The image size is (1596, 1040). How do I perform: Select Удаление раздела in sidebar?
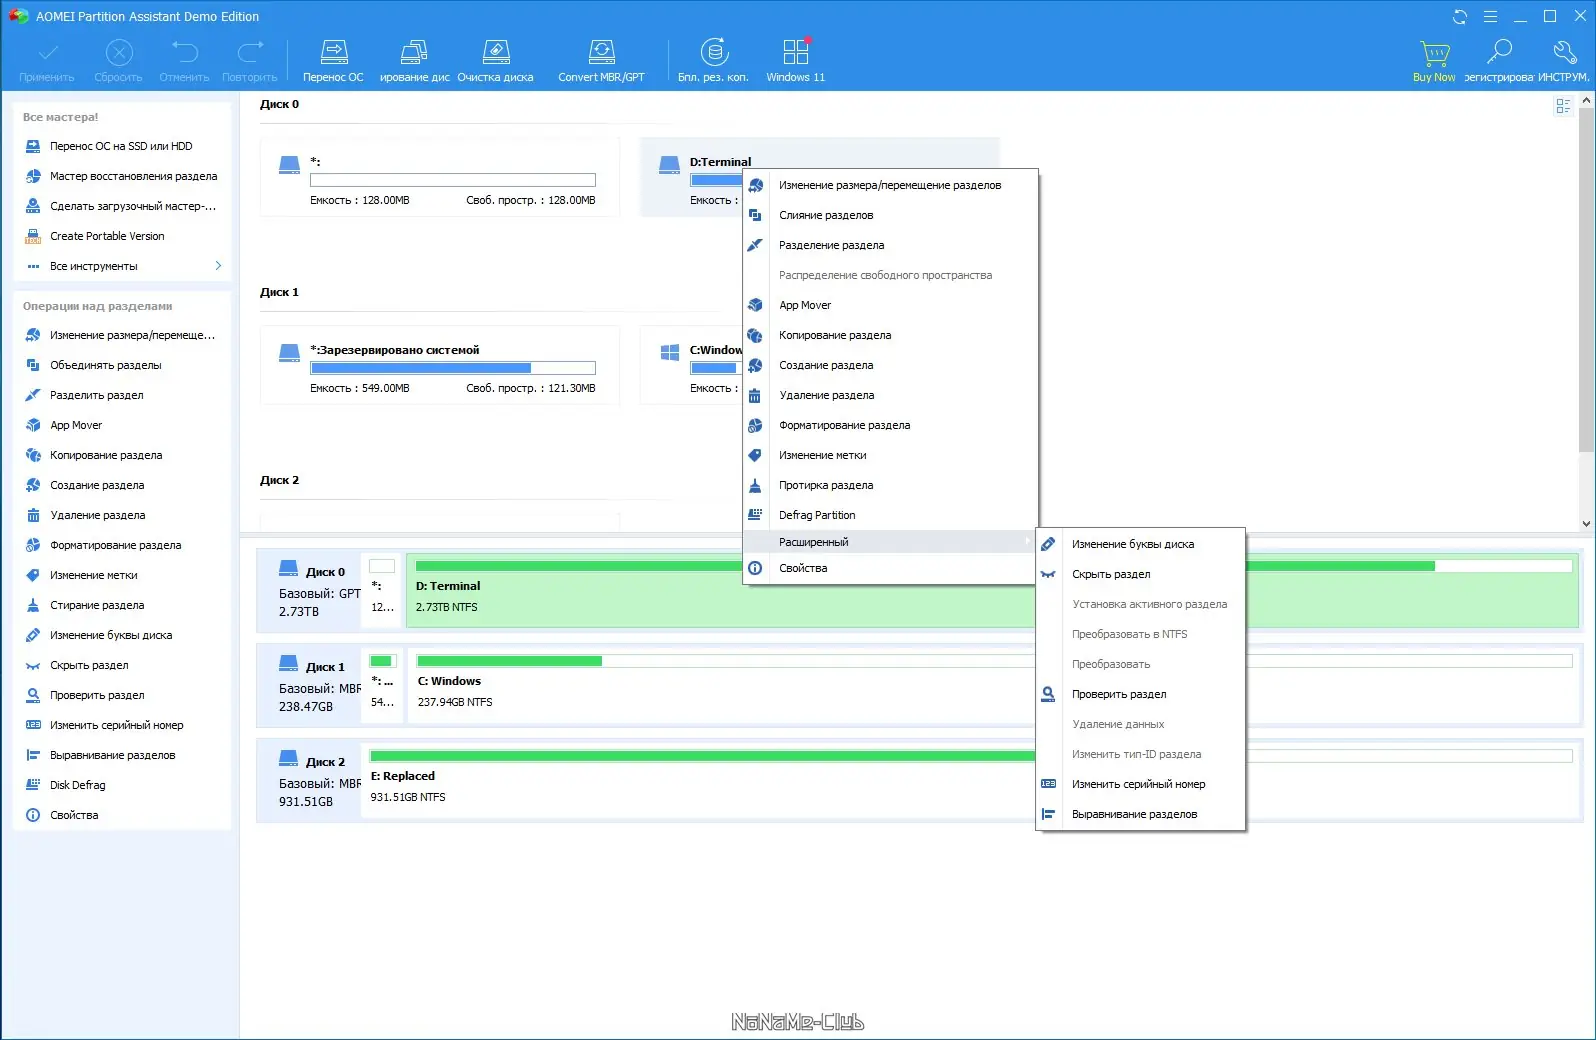pos(97,515)
